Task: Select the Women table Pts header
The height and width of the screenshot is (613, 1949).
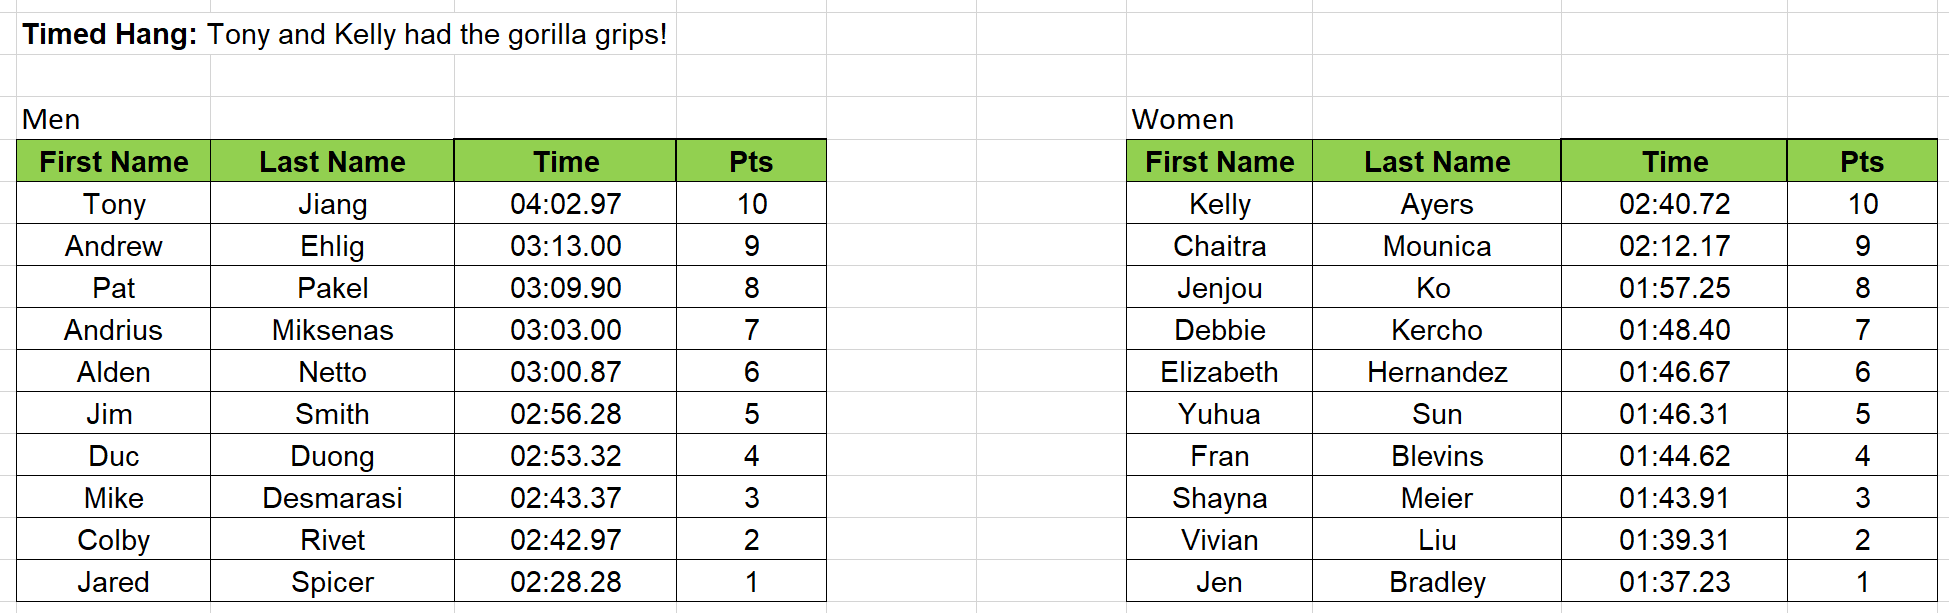Action: (x=1862, y=161)
